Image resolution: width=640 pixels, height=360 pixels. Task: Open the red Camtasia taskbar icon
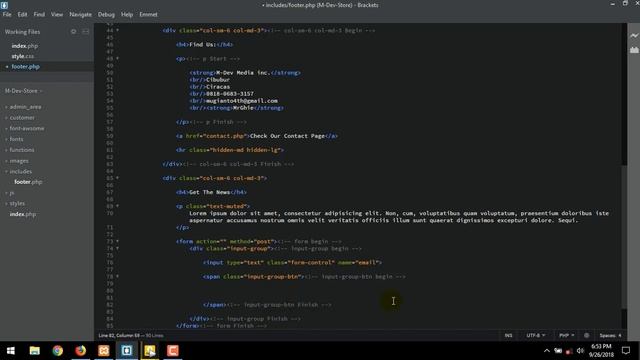(x=173, y=351)
